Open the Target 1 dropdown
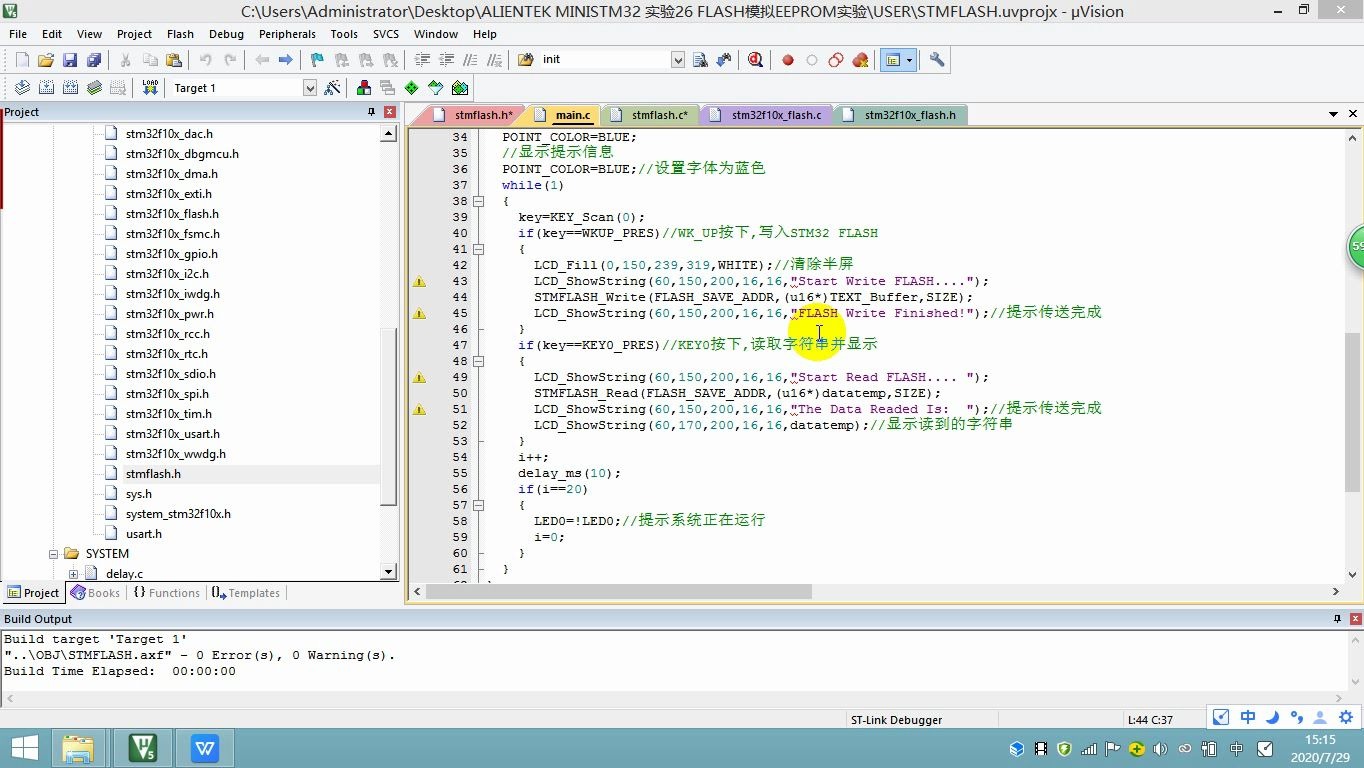Screen dimensions: 1364x768 [x=310, y=88]
